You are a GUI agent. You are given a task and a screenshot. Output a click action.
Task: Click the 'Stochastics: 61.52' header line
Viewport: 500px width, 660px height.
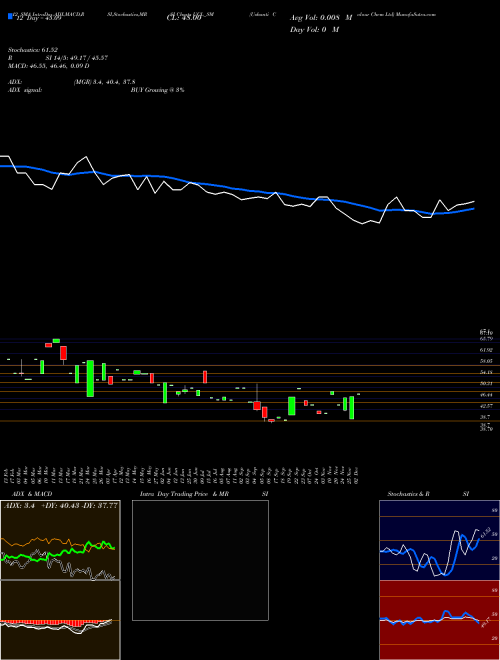(32, 50)
